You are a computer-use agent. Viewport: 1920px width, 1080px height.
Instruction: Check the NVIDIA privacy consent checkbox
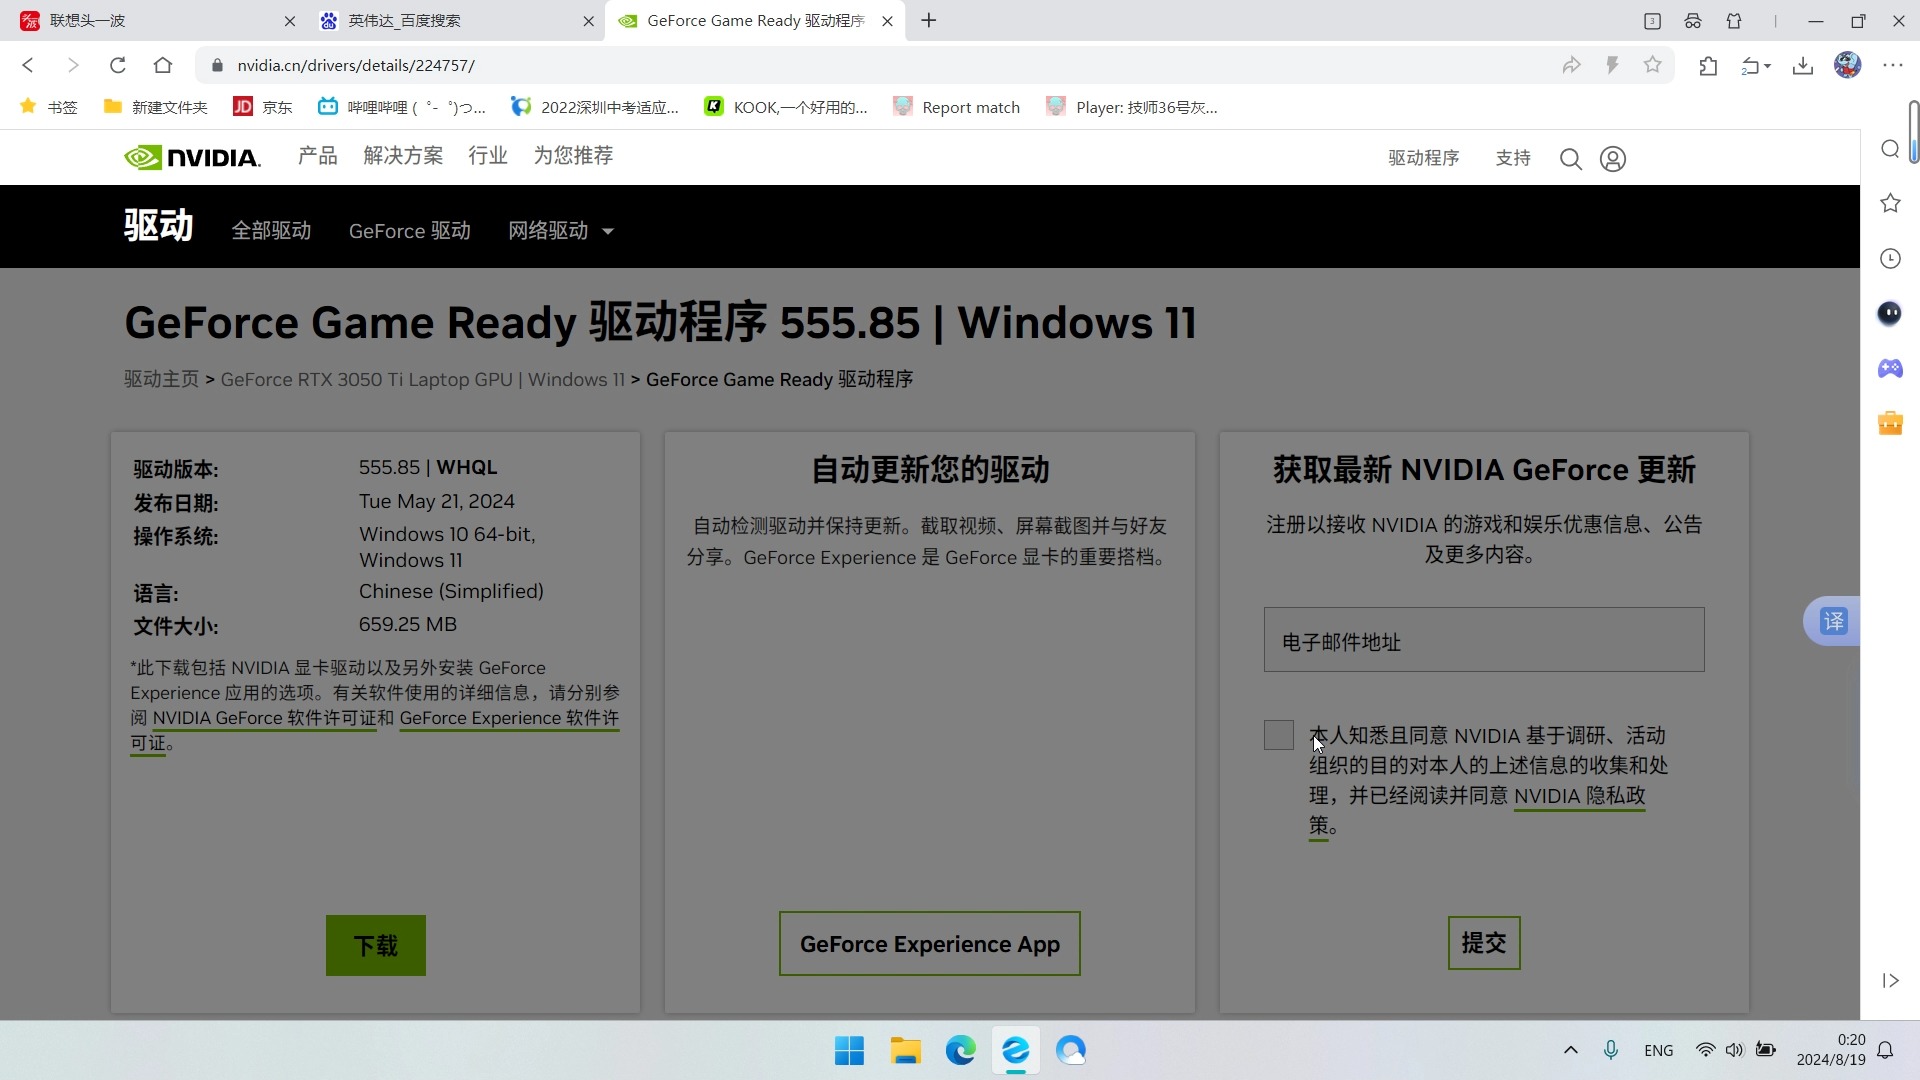point(1277,735)
